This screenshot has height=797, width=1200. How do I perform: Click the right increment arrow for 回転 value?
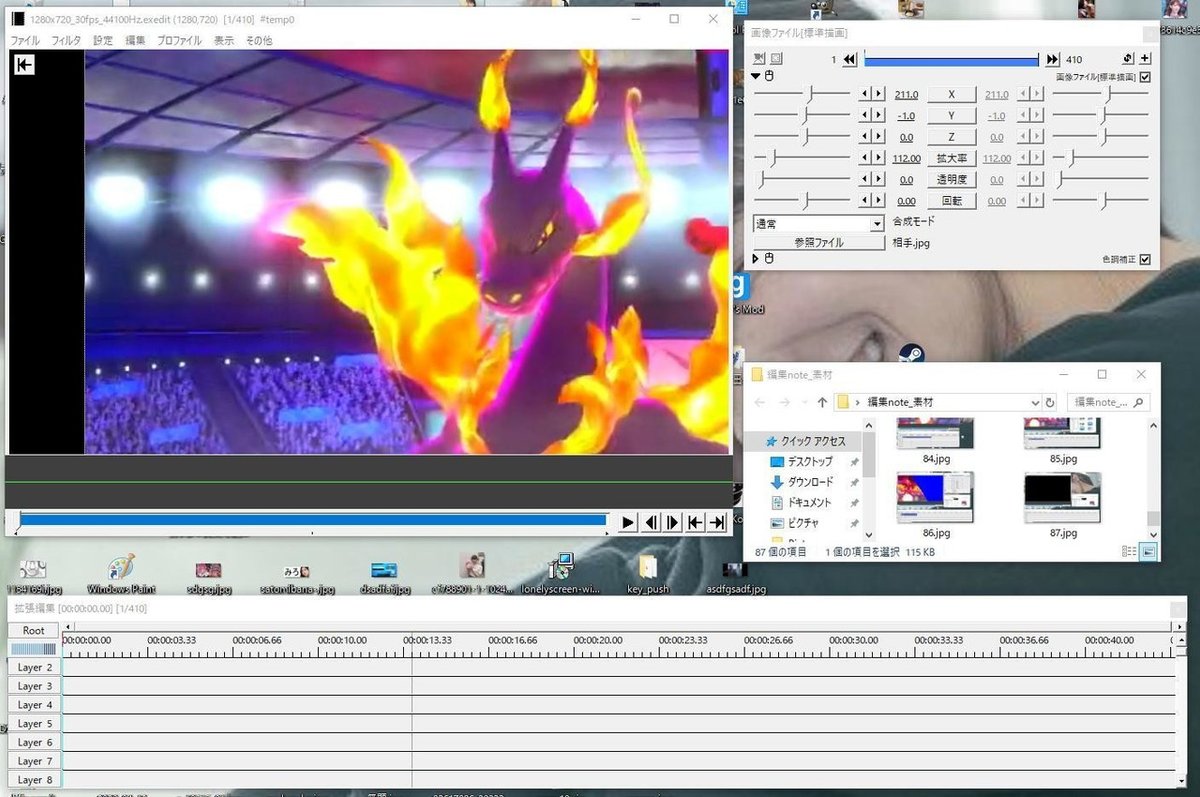pos(879,201)
